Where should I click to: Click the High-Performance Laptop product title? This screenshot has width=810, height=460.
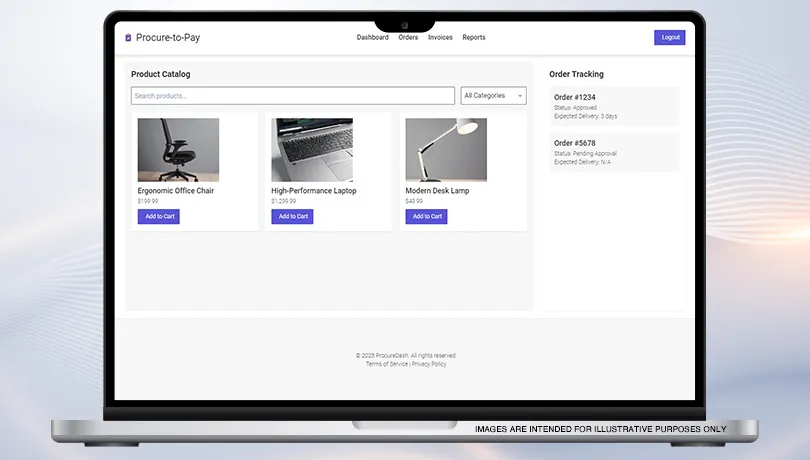[314, 191]
